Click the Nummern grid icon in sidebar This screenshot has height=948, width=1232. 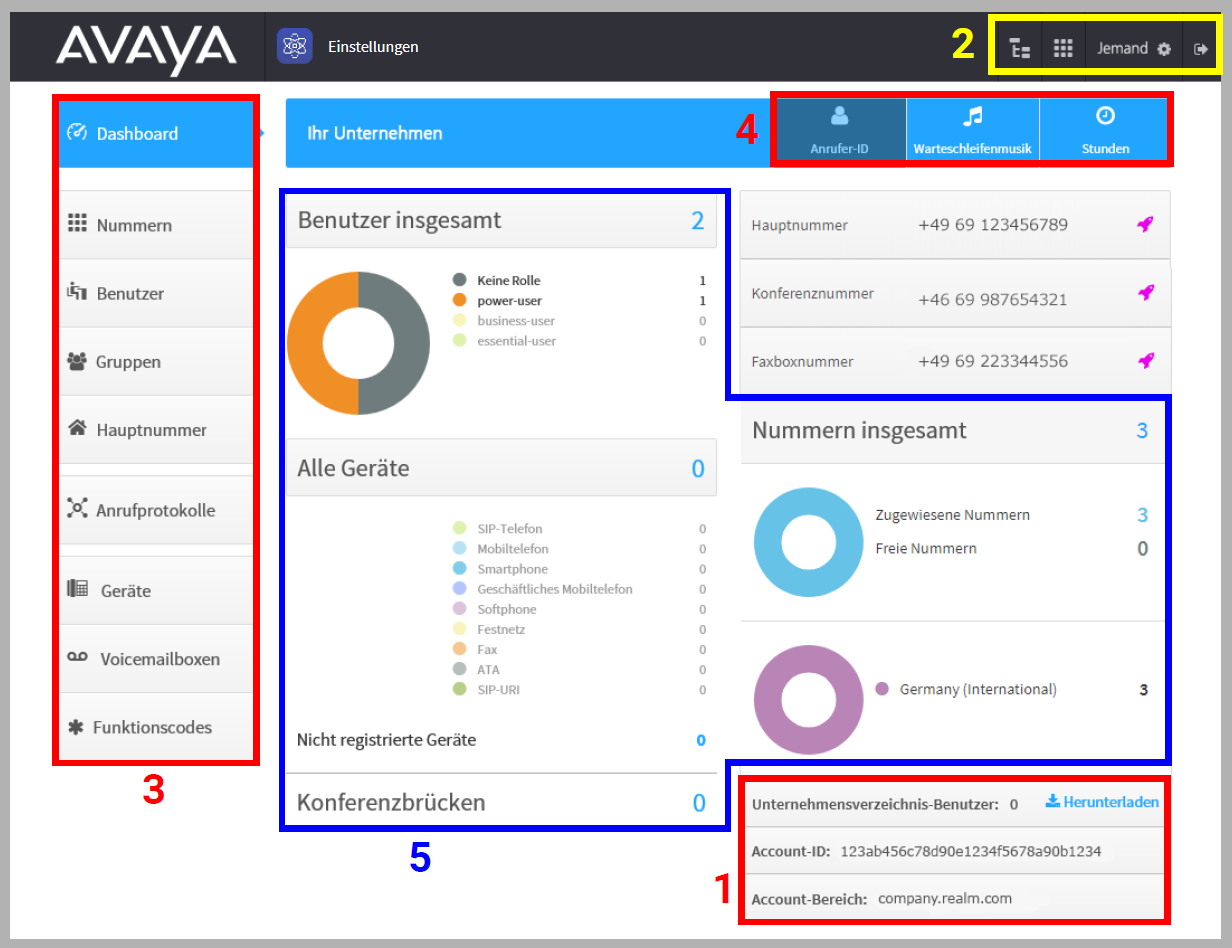[x=77, y=224]
